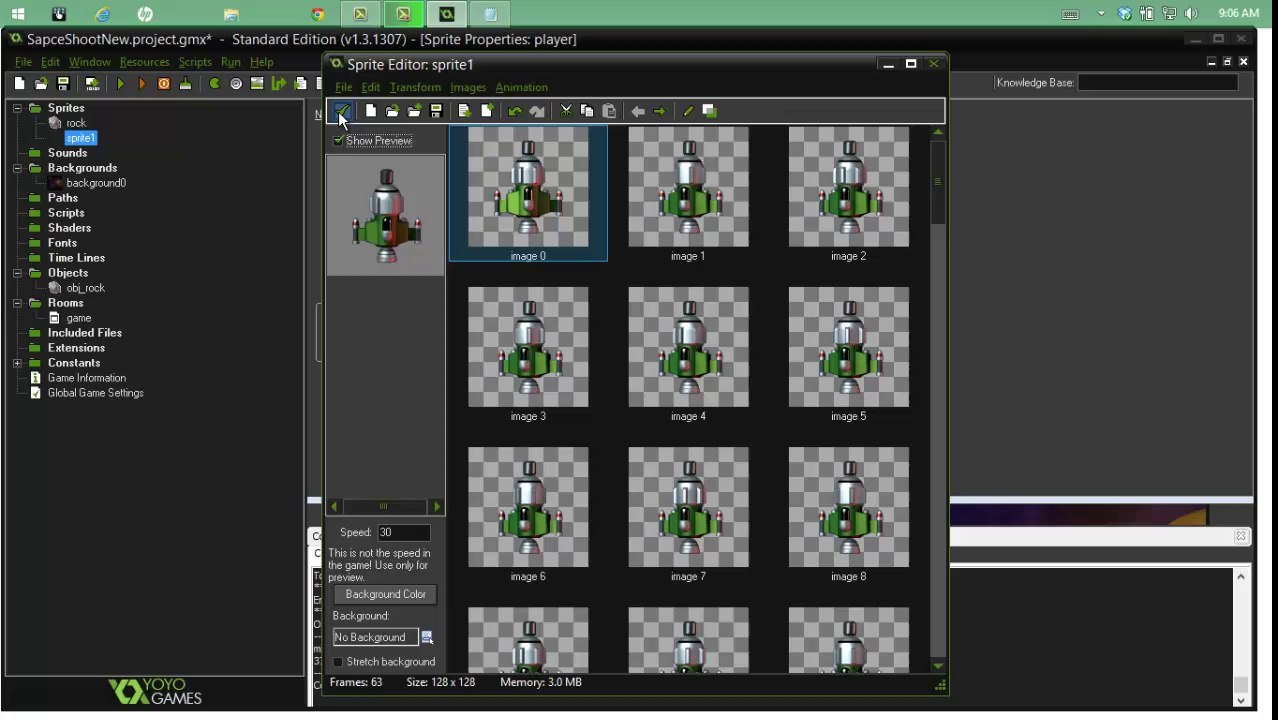Move selected frame left with arrow icon
This screenshot has height=720, width=1278.
[638, 111]
